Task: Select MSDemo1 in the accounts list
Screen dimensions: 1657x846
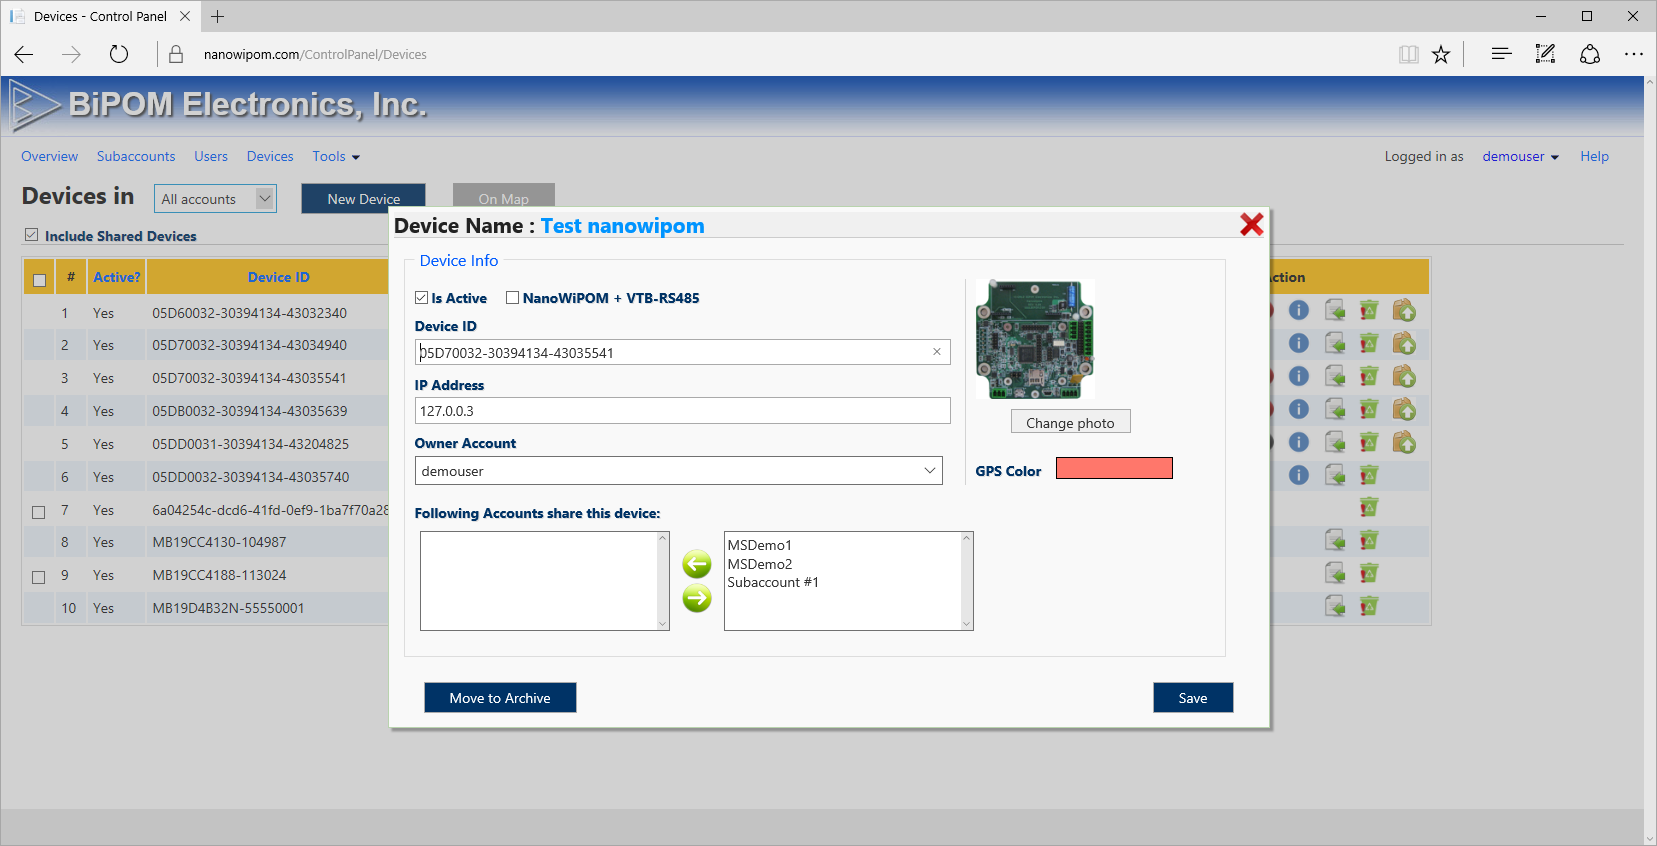Action: (759, 545)
